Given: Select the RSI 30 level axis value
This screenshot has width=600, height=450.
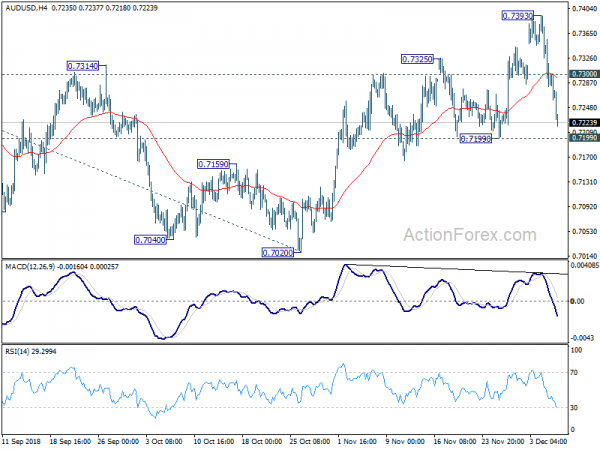Looking at the screenshot, I should tap(576, 408).
